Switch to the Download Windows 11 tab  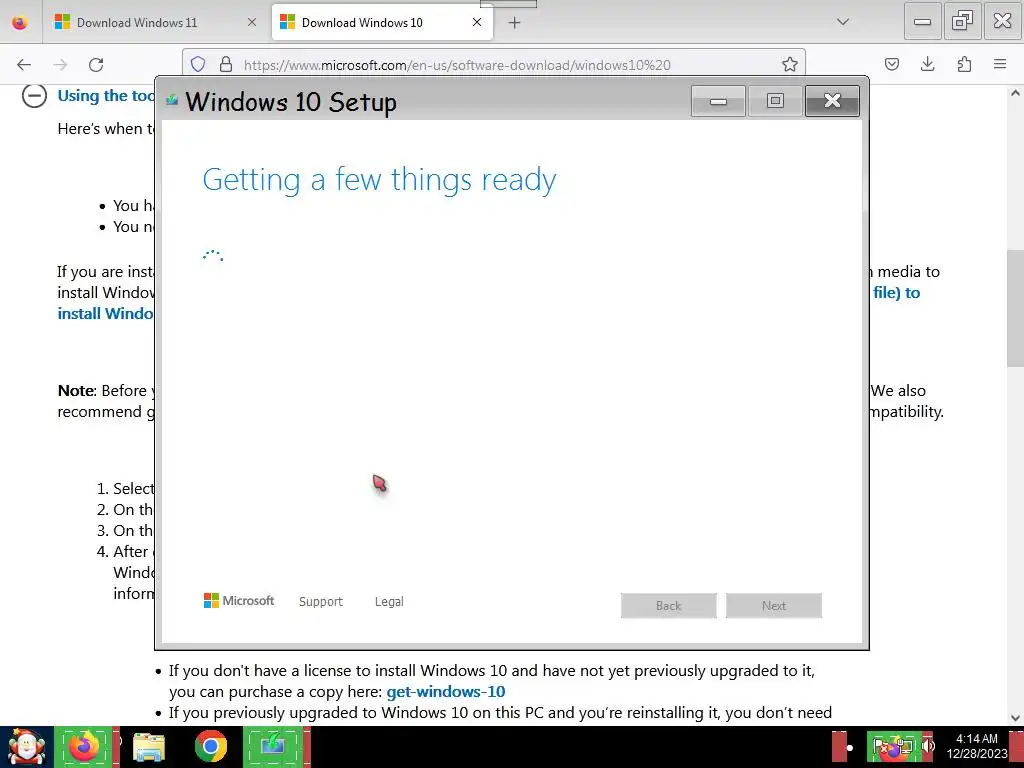155,22
